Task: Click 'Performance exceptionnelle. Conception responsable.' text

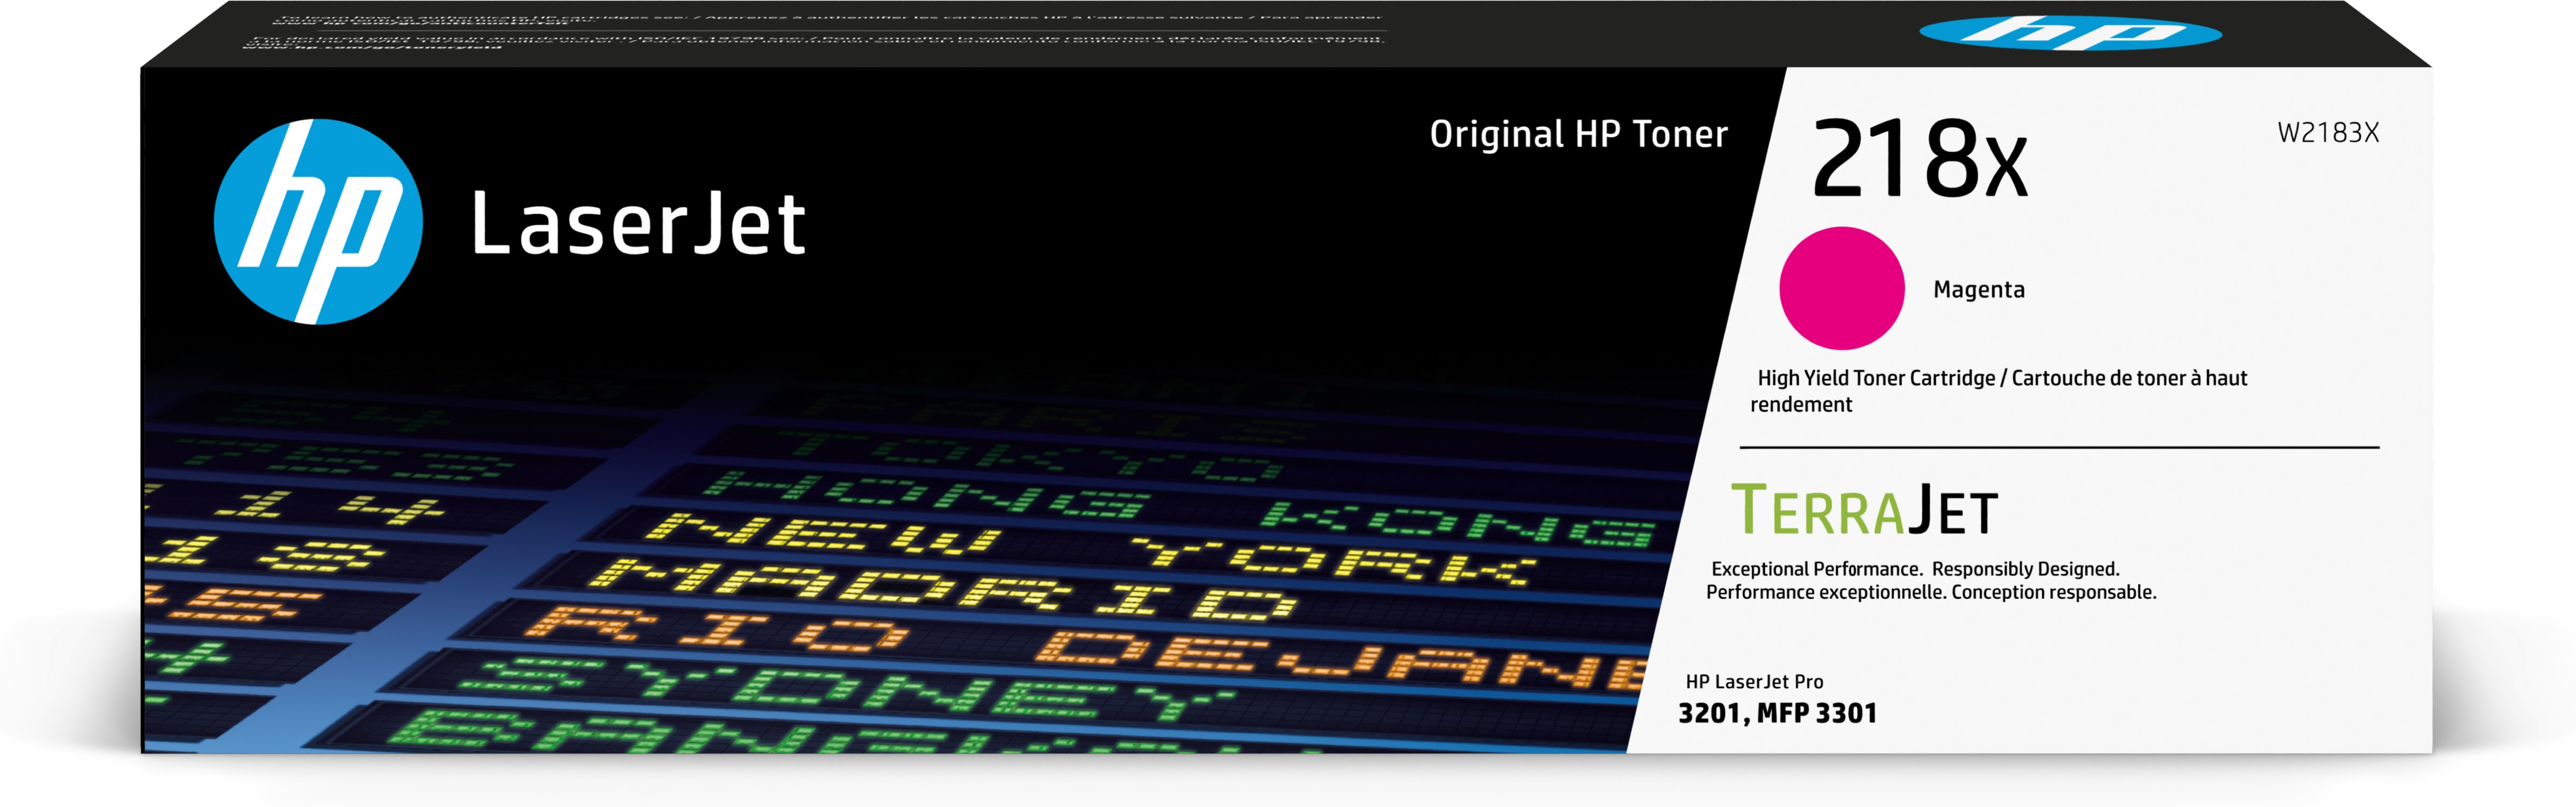Action: click(x=1931, y=592)
